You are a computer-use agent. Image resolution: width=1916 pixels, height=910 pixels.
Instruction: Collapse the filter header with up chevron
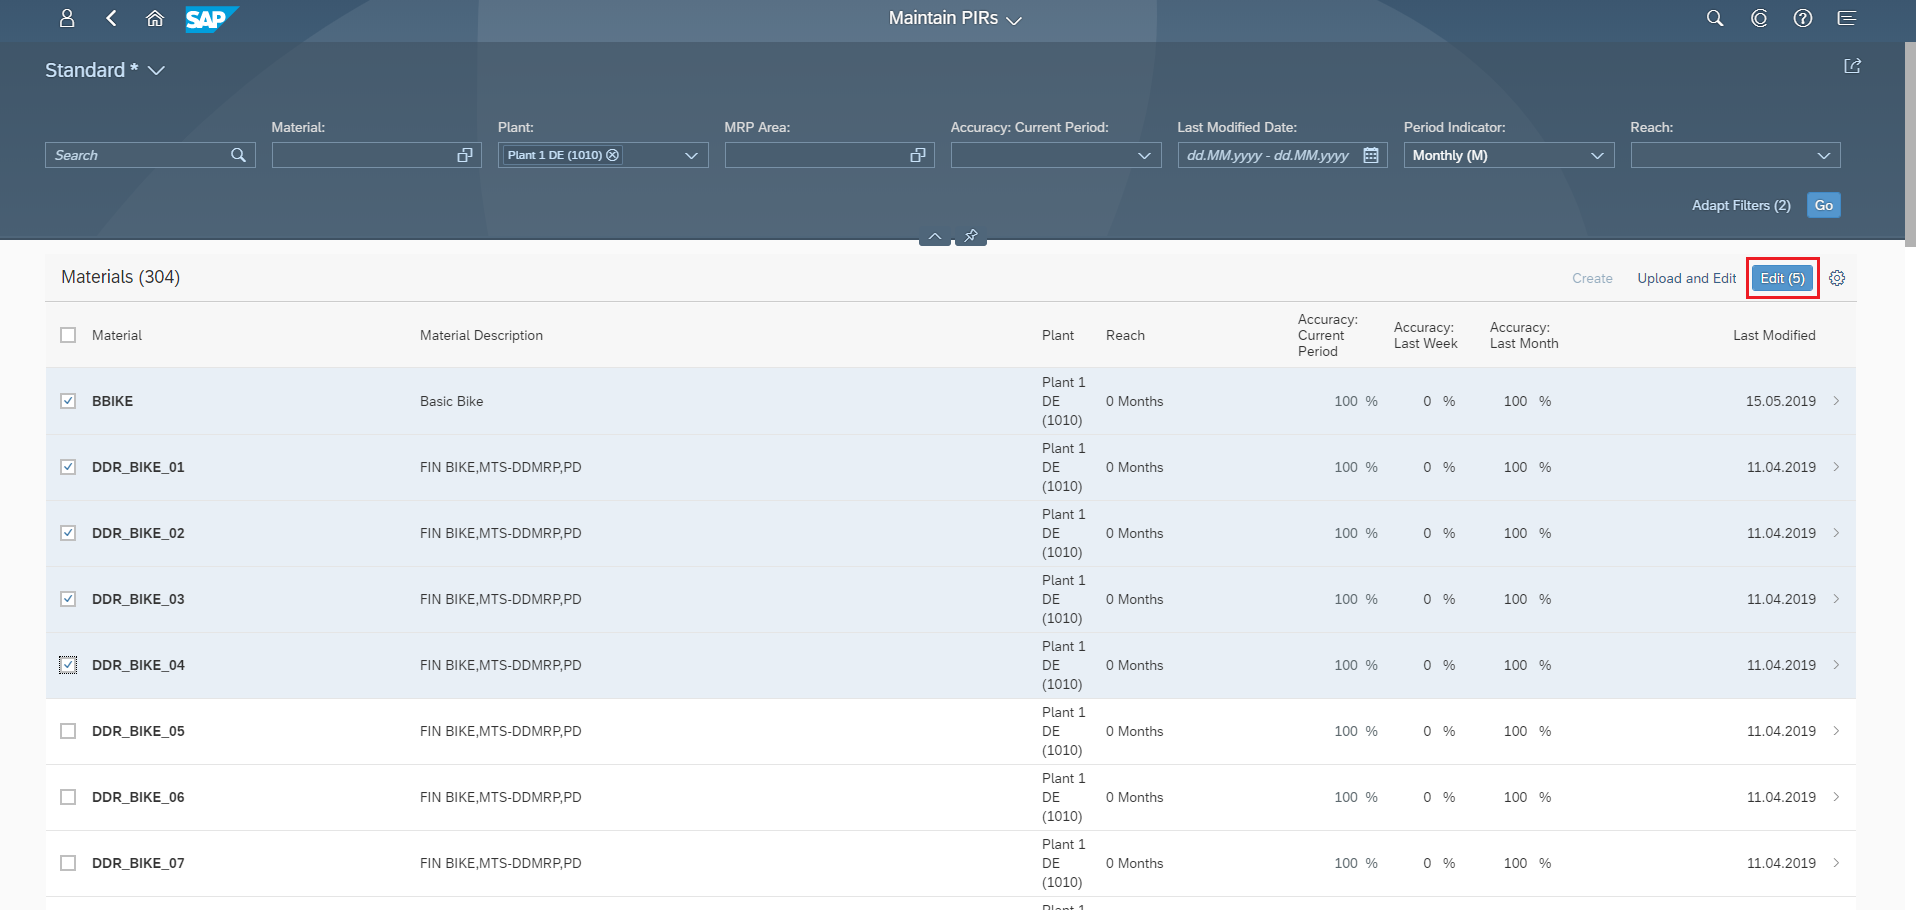(935, 236)
